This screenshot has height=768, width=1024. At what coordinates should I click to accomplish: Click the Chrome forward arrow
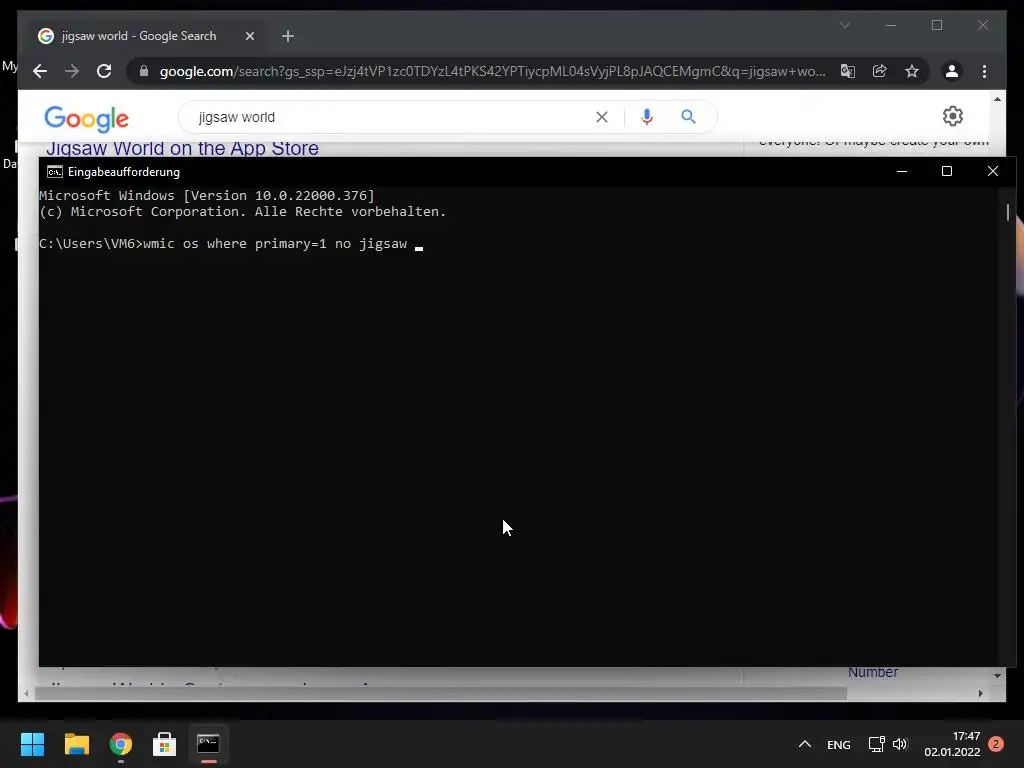72,71
